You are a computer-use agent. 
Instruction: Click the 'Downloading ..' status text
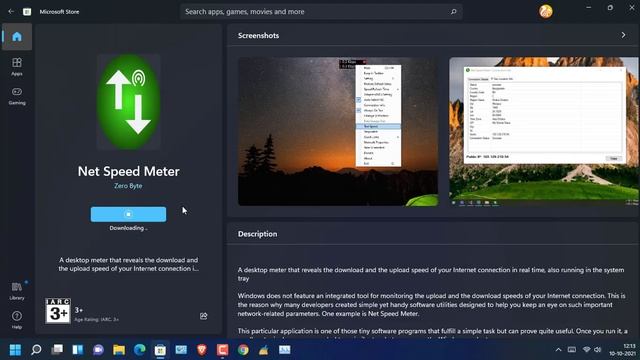click(x=128, y=228)
